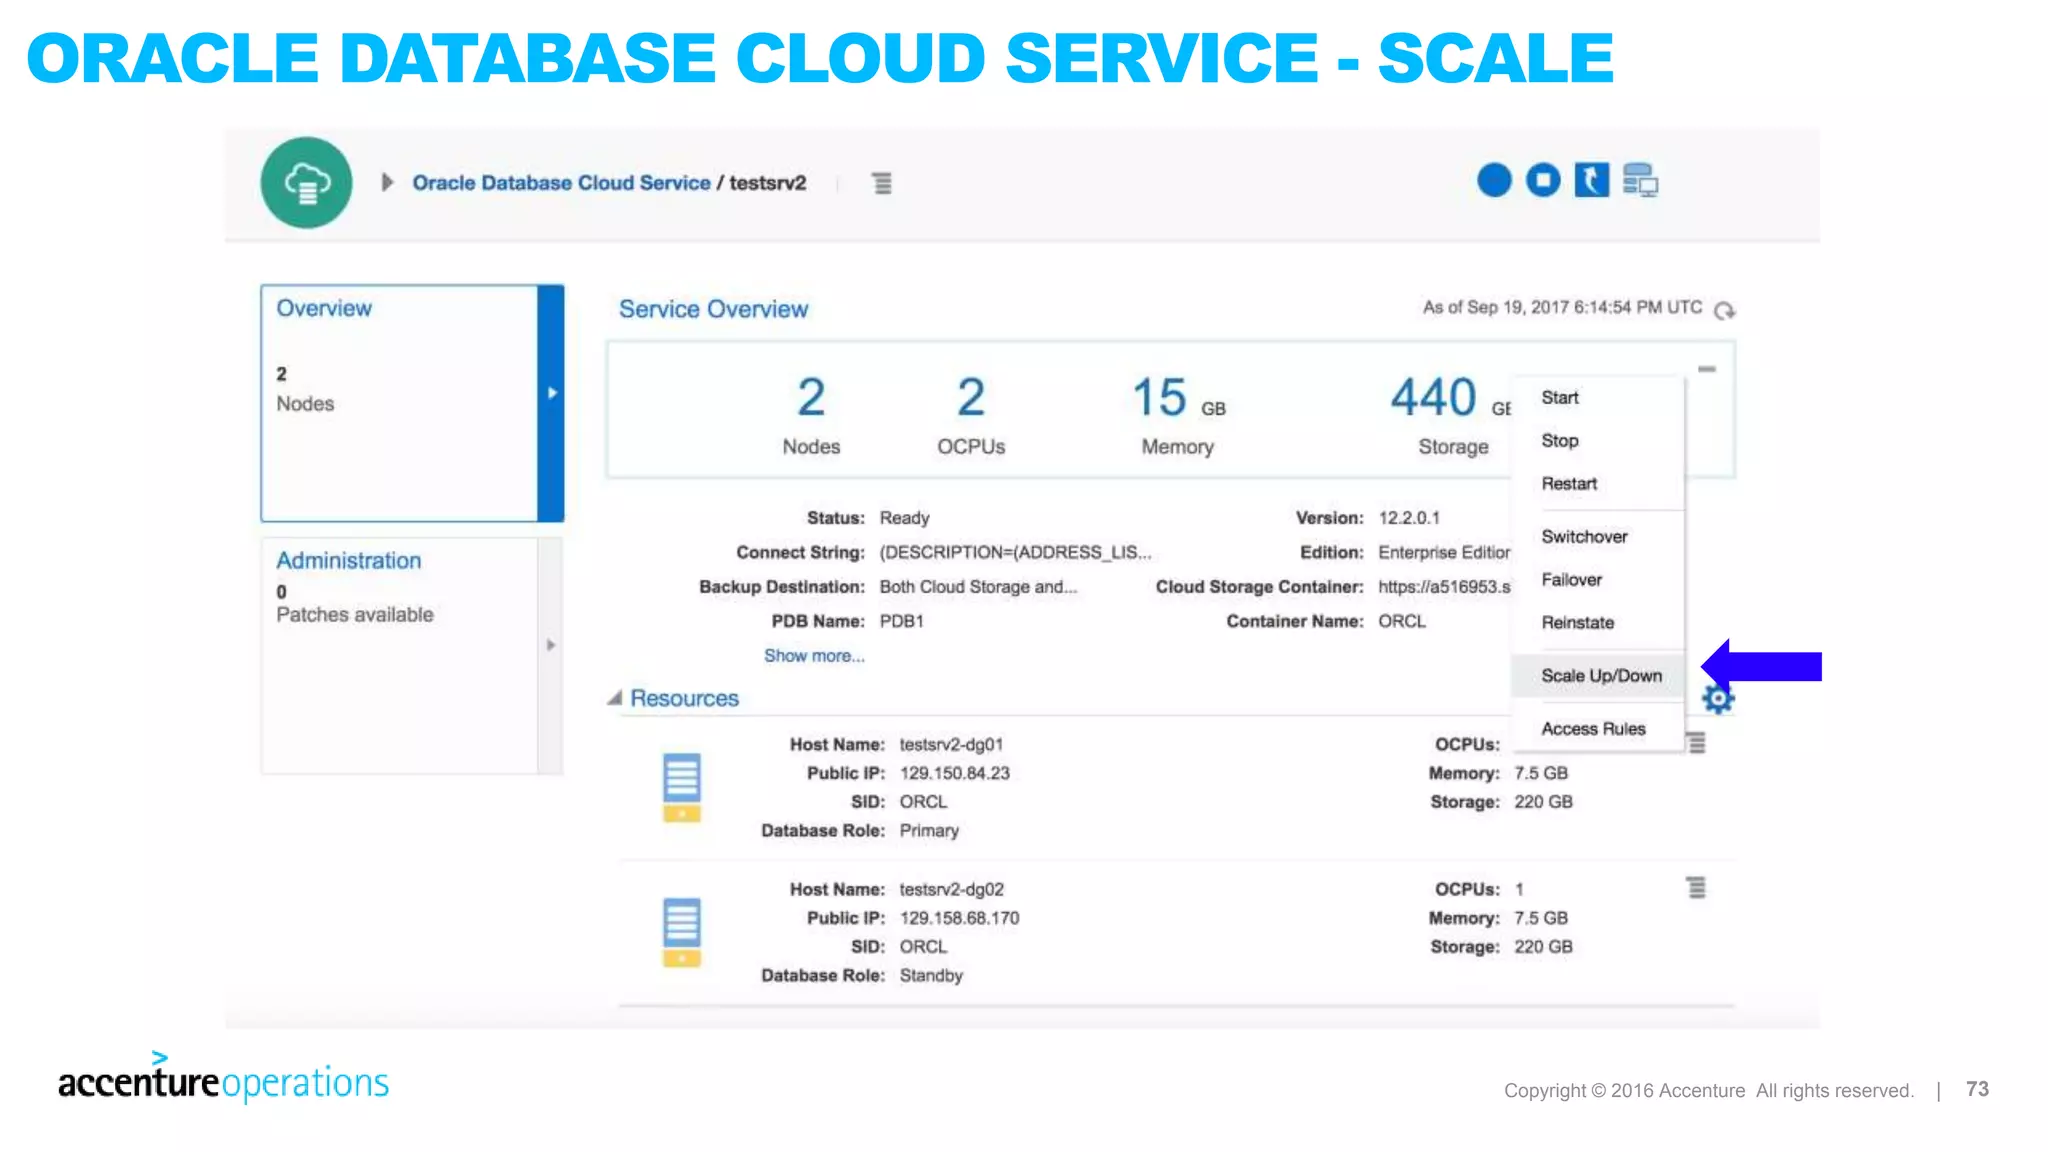Choose Restart from the service menu
This screenshot has height=1152, width=2048.
click(x=1569, y=484)
